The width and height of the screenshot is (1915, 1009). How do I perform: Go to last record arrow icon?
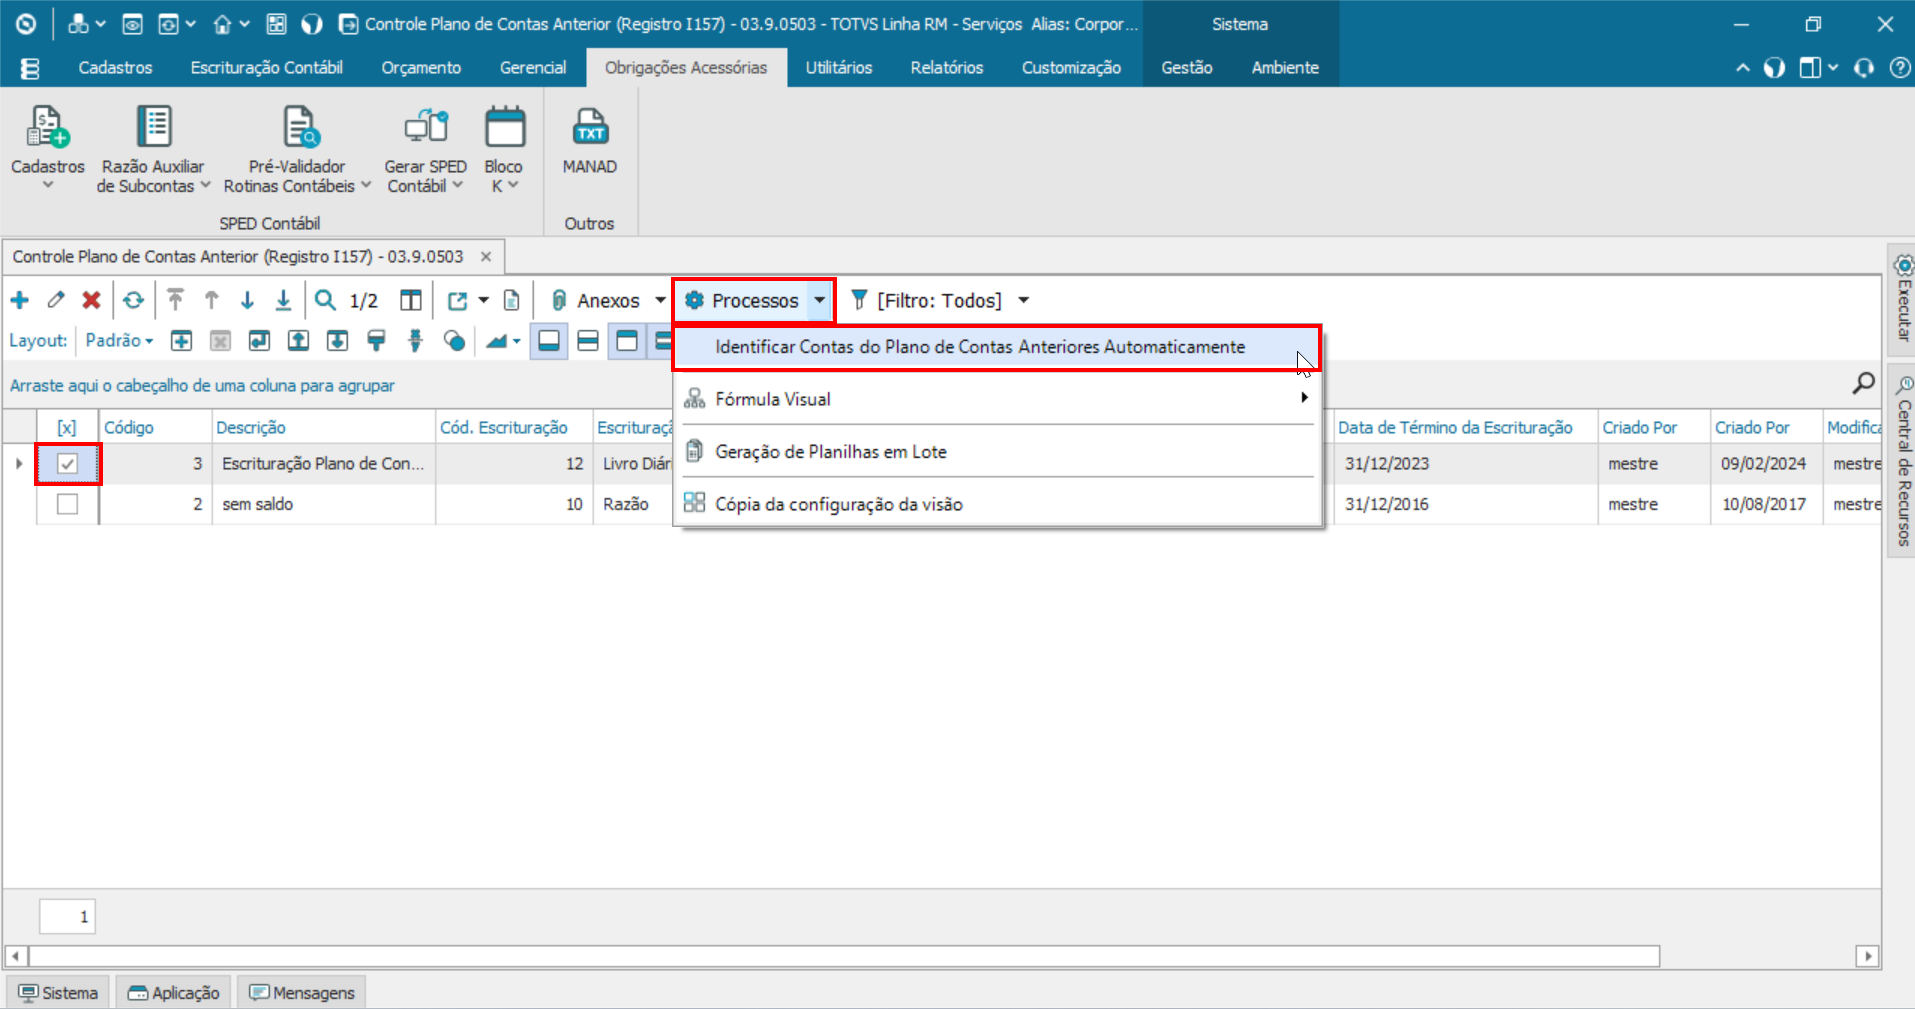[283, 300]
